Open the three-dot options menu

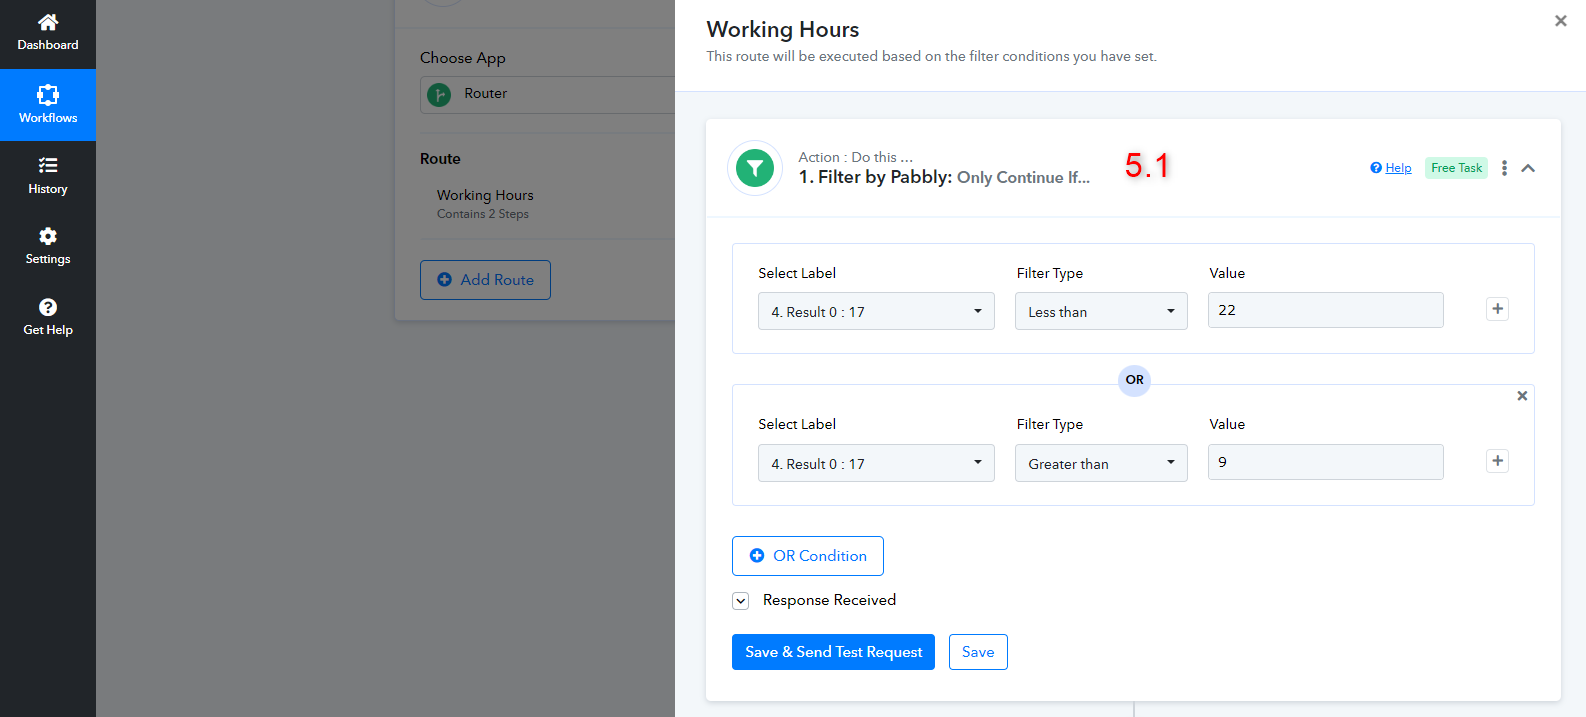tap(1504, 168)
